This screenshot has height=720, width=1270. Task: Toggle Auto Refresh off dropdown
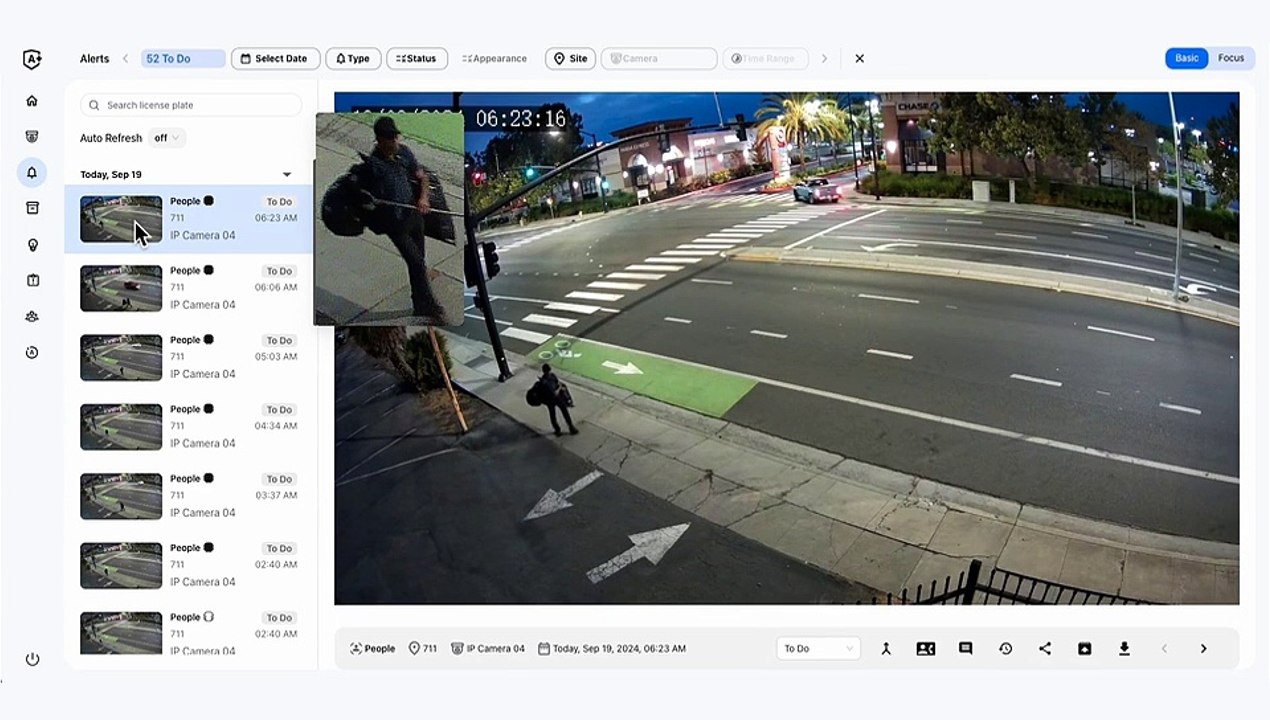pyautogui.click(x=167, y=138)
